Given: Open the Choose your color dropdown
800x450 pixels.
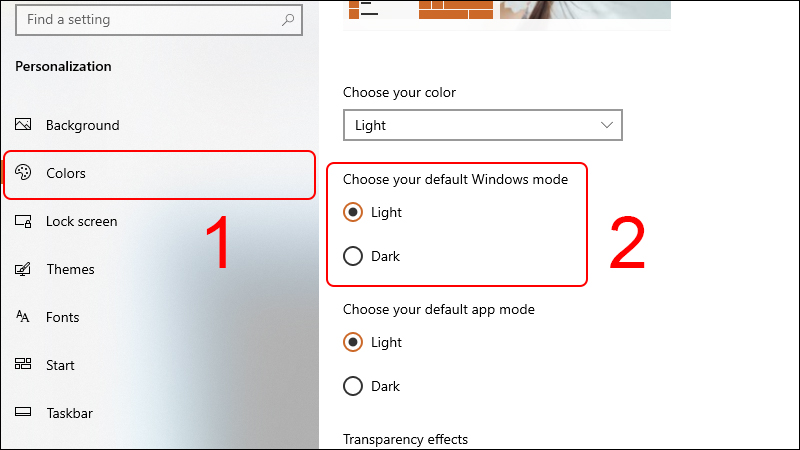Looking at the screenshot, I should pos(483,125).
